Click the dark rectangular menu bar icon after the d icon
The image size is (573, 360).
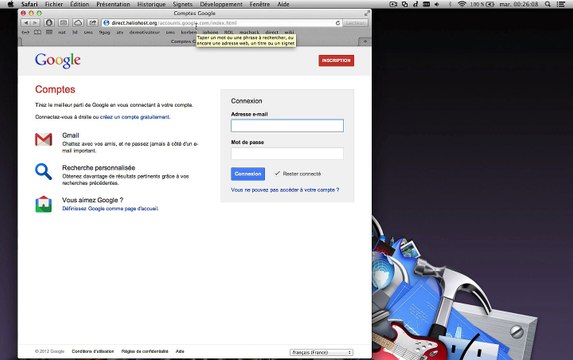click(x=426, y=4)
